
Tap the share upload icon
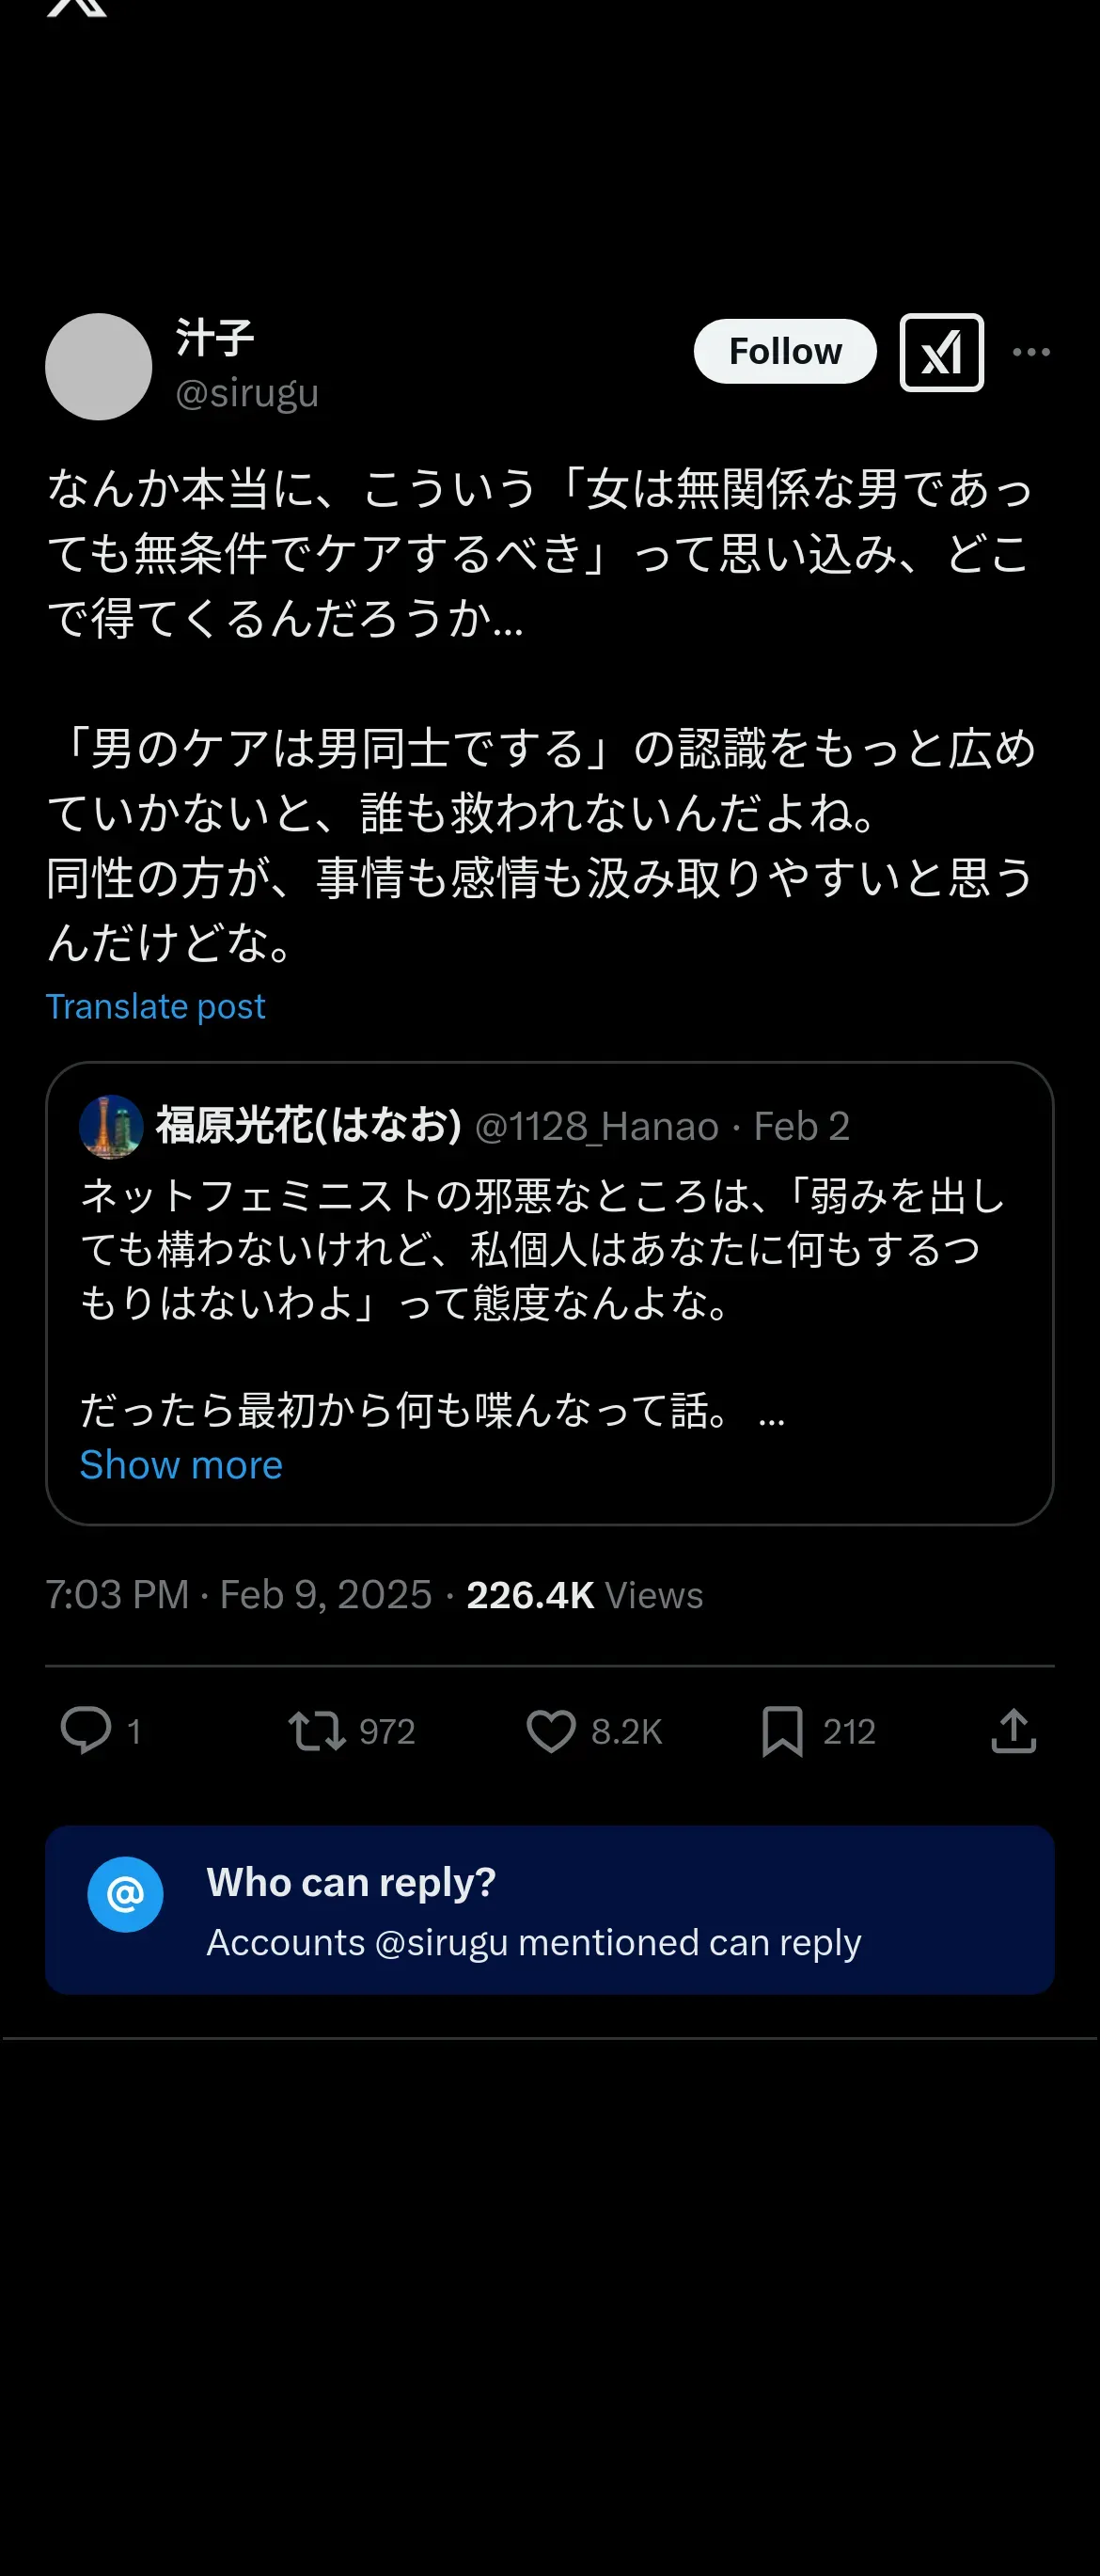1013,1730
